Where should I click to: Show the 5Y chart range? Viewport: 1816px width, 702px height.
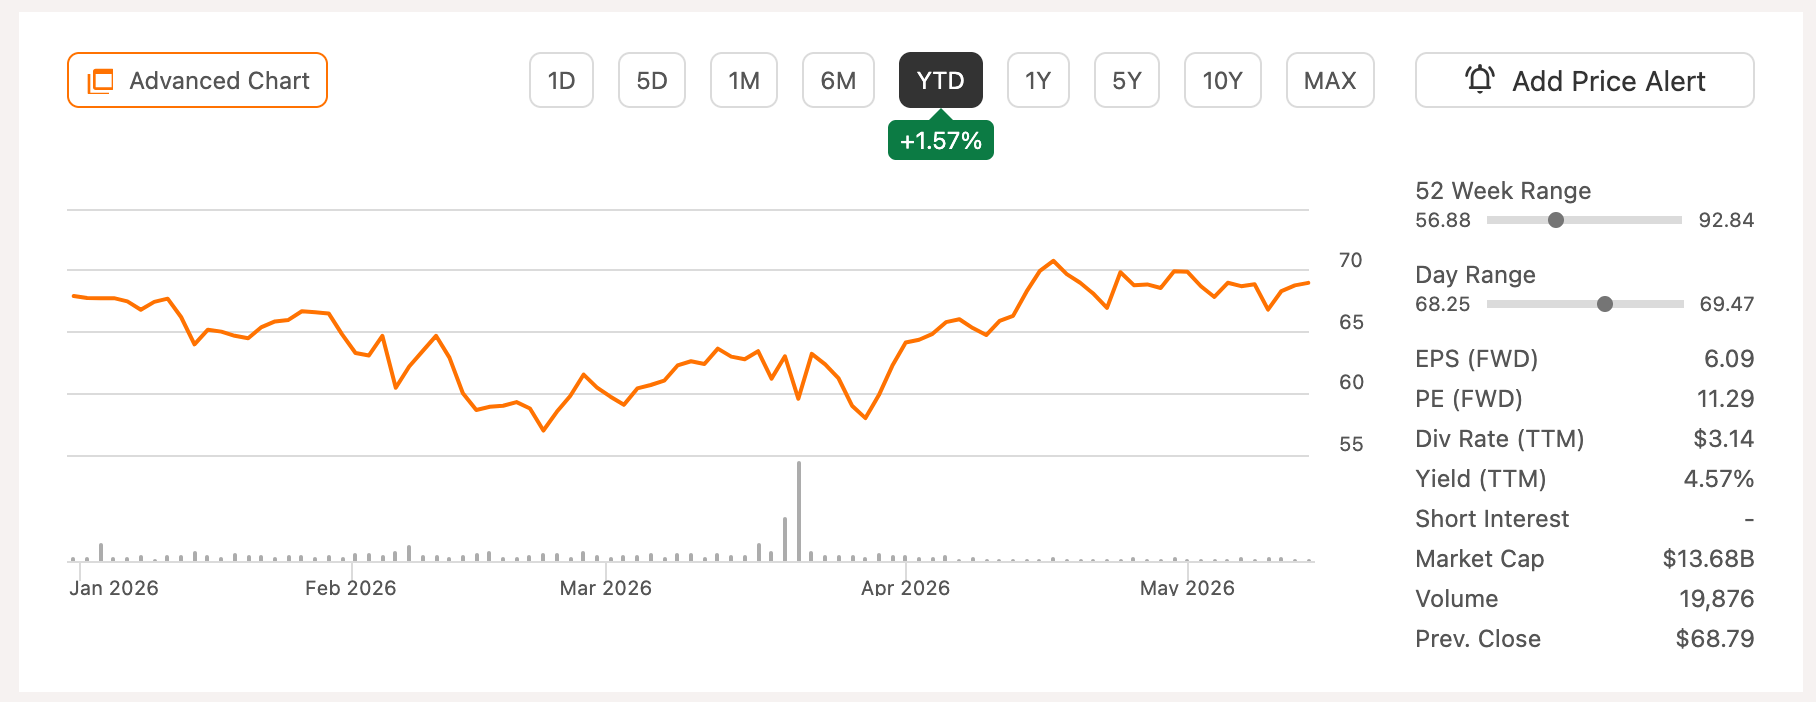(1127, 80)
